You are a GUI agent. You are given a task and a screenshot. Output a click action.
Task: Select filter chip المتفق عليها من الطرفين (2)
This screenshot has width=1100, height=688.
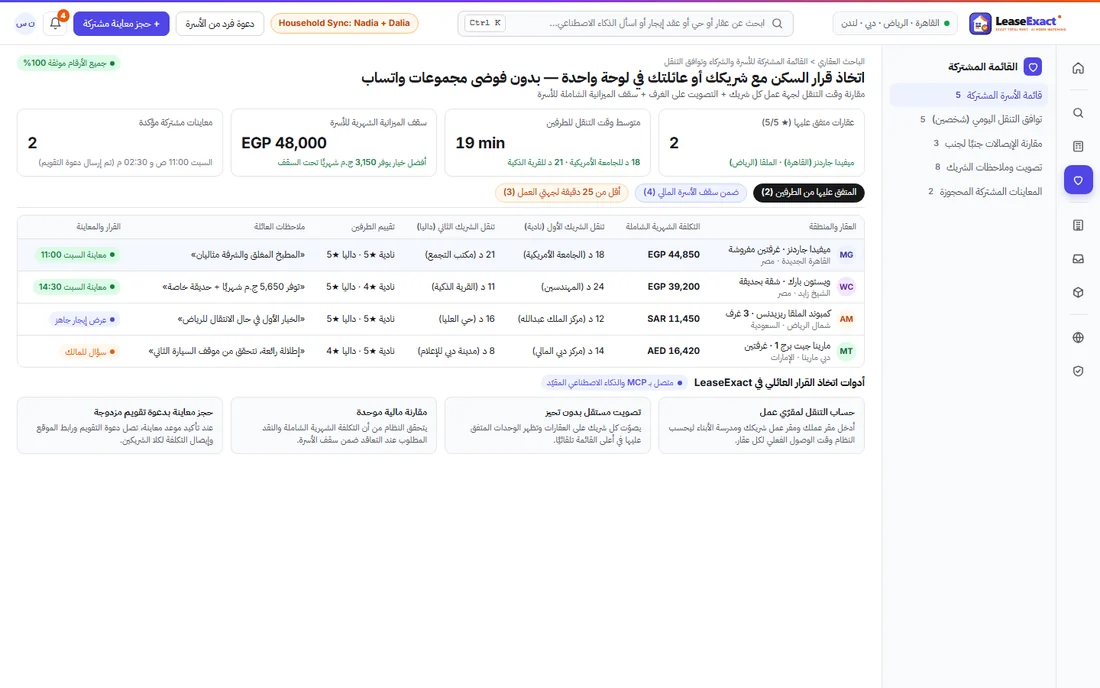809,192
